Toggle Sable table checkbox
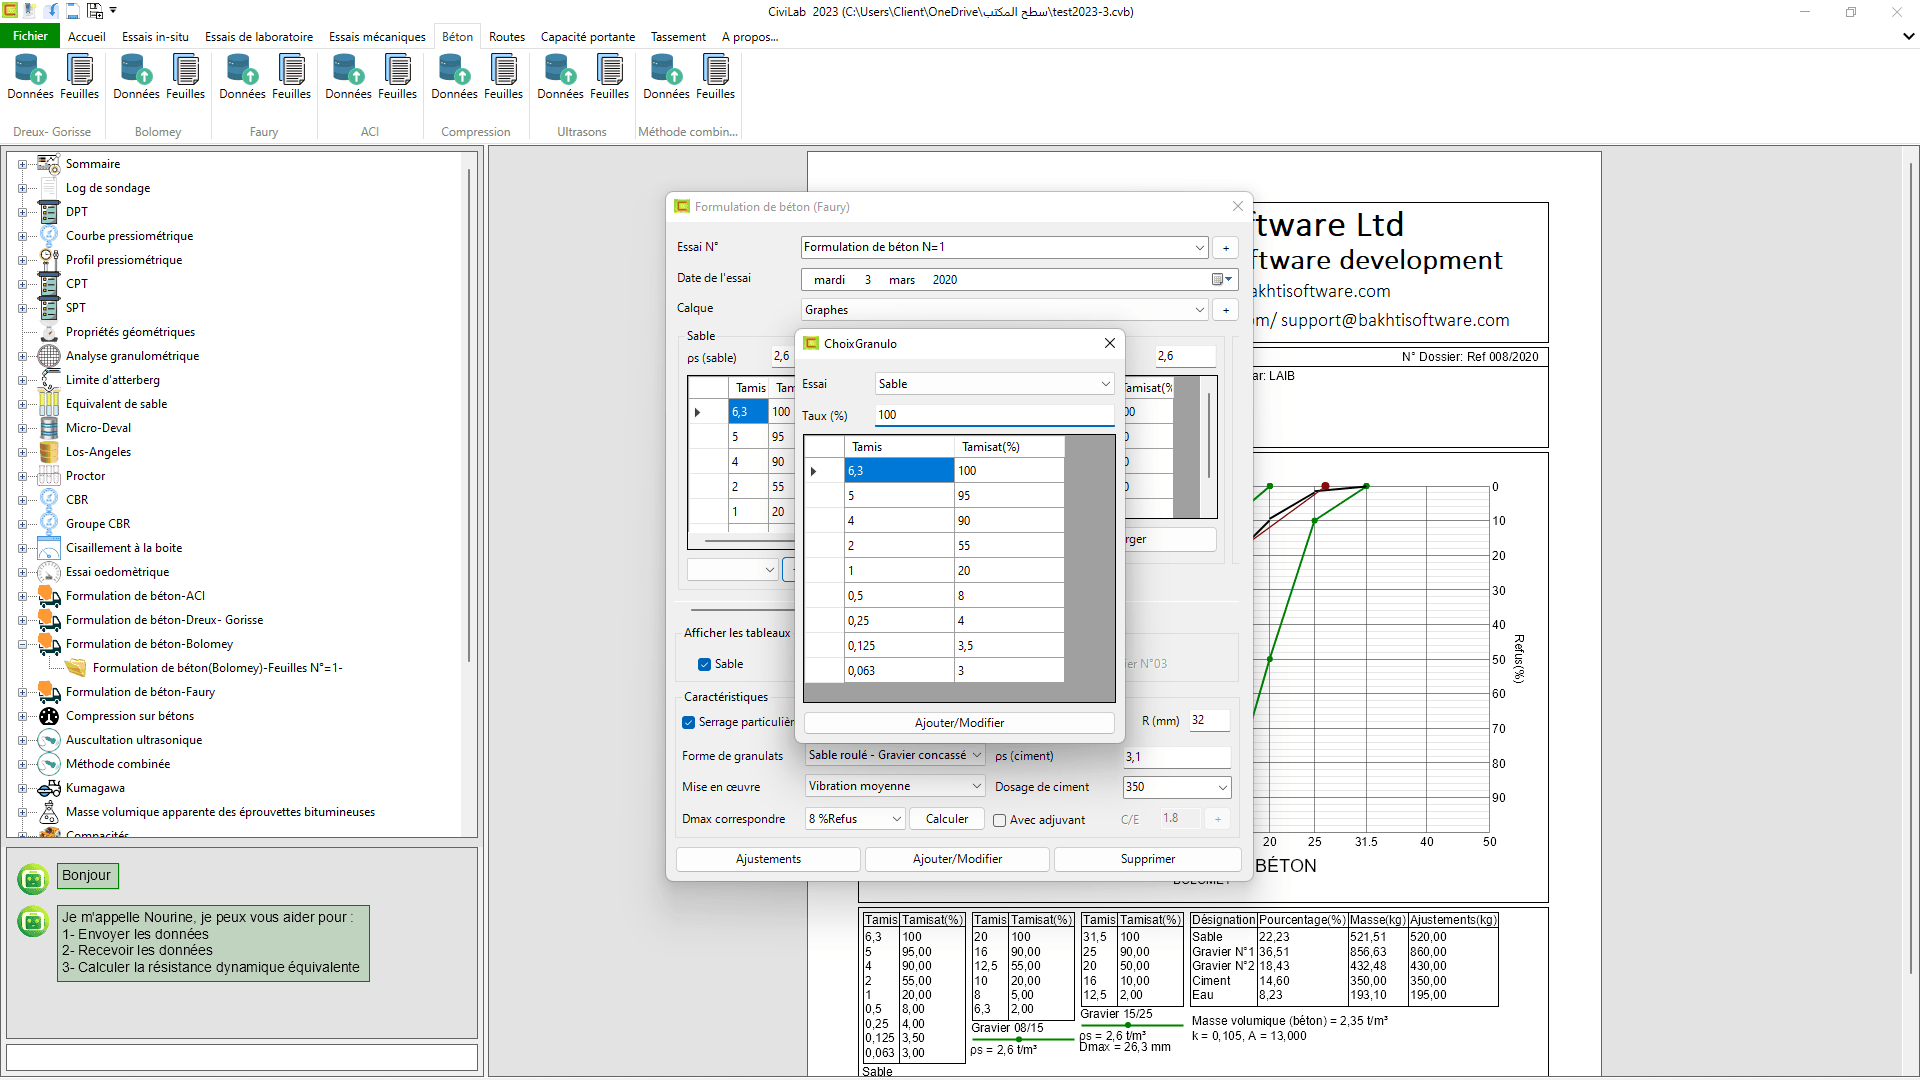The width and height of the screenshot is (1920, 1080). coord(704,665)
